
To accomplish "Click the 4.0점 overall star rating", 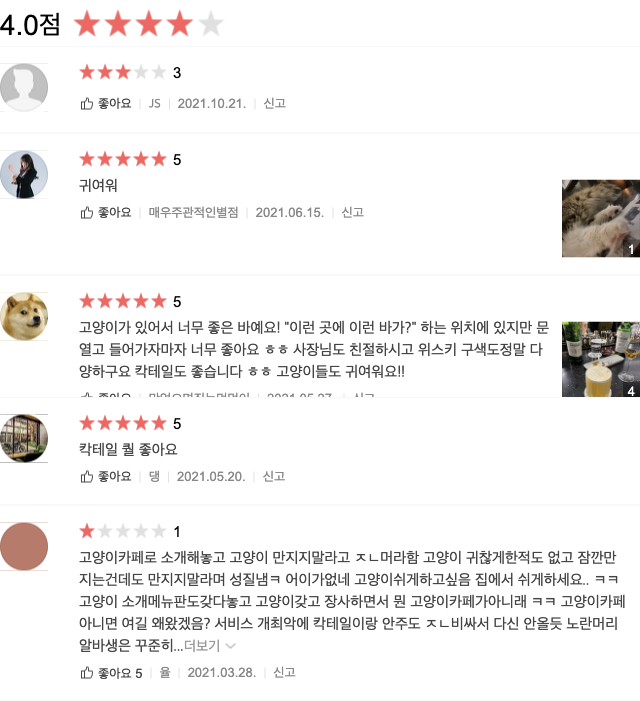I will pyautogui.click(x=148, y=24).
